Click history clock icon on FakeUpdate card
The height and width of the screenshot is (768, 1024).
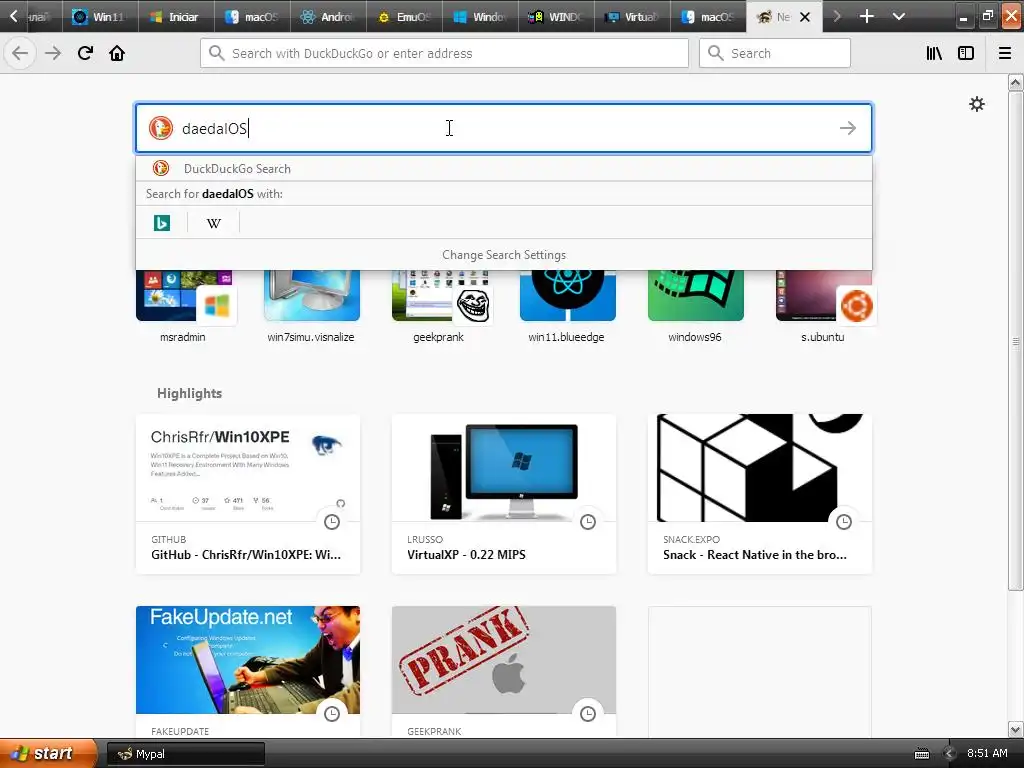point(332,714)
